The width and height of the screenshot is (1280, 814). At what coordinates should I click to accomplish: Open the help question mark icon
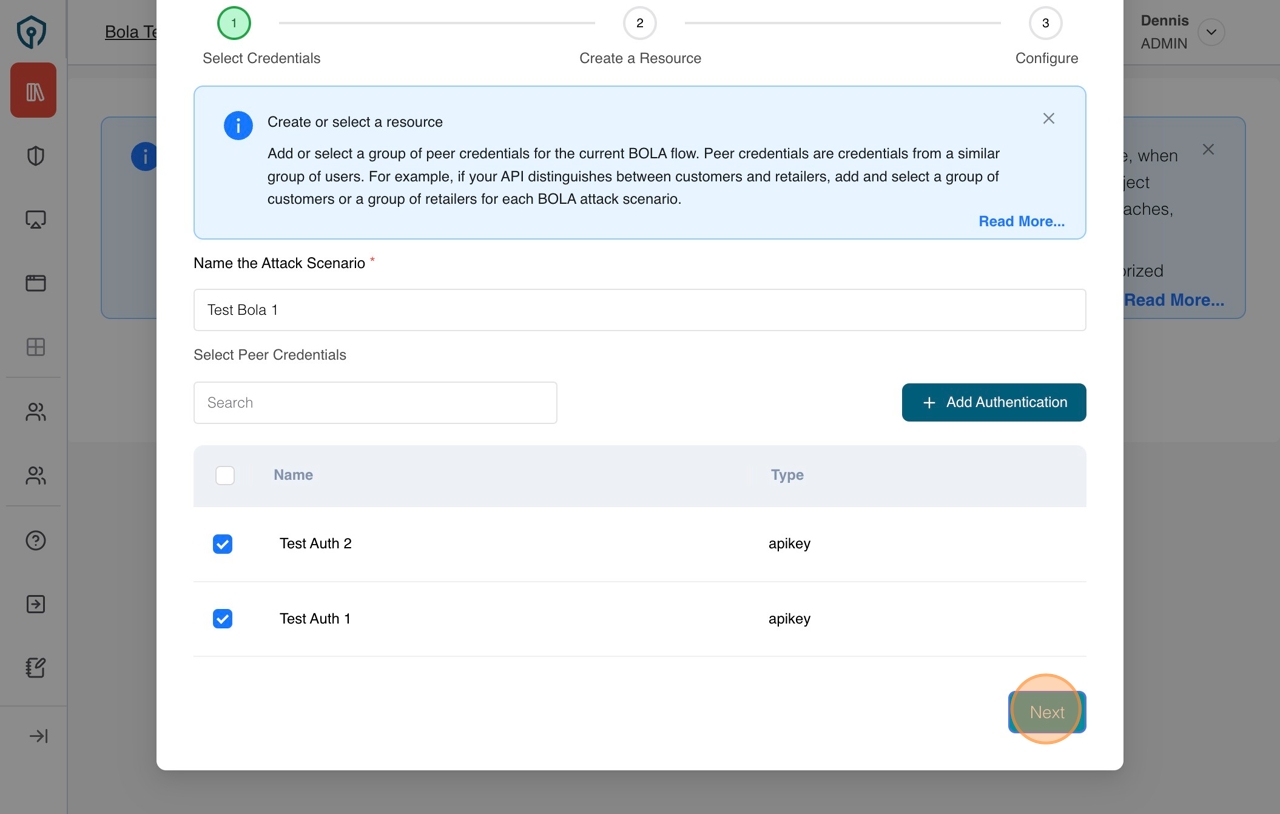click(36, 541)
